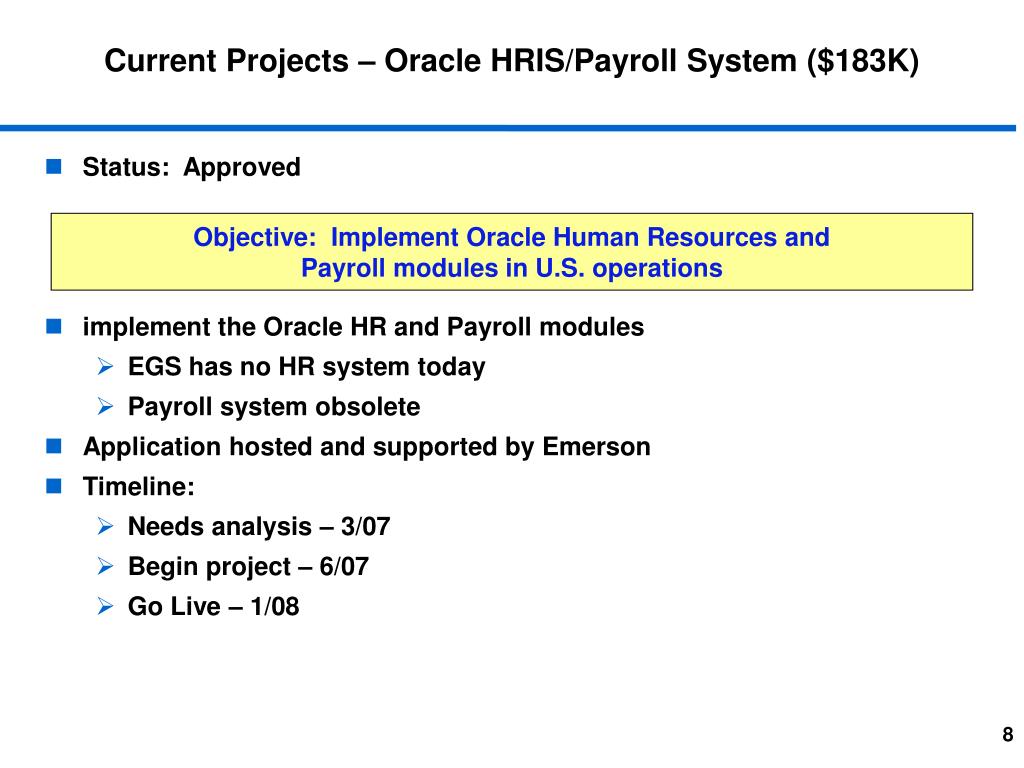Click 'Go Live – 1/08'
This screenshot has height=768, width=1024.
pos(214,607)
